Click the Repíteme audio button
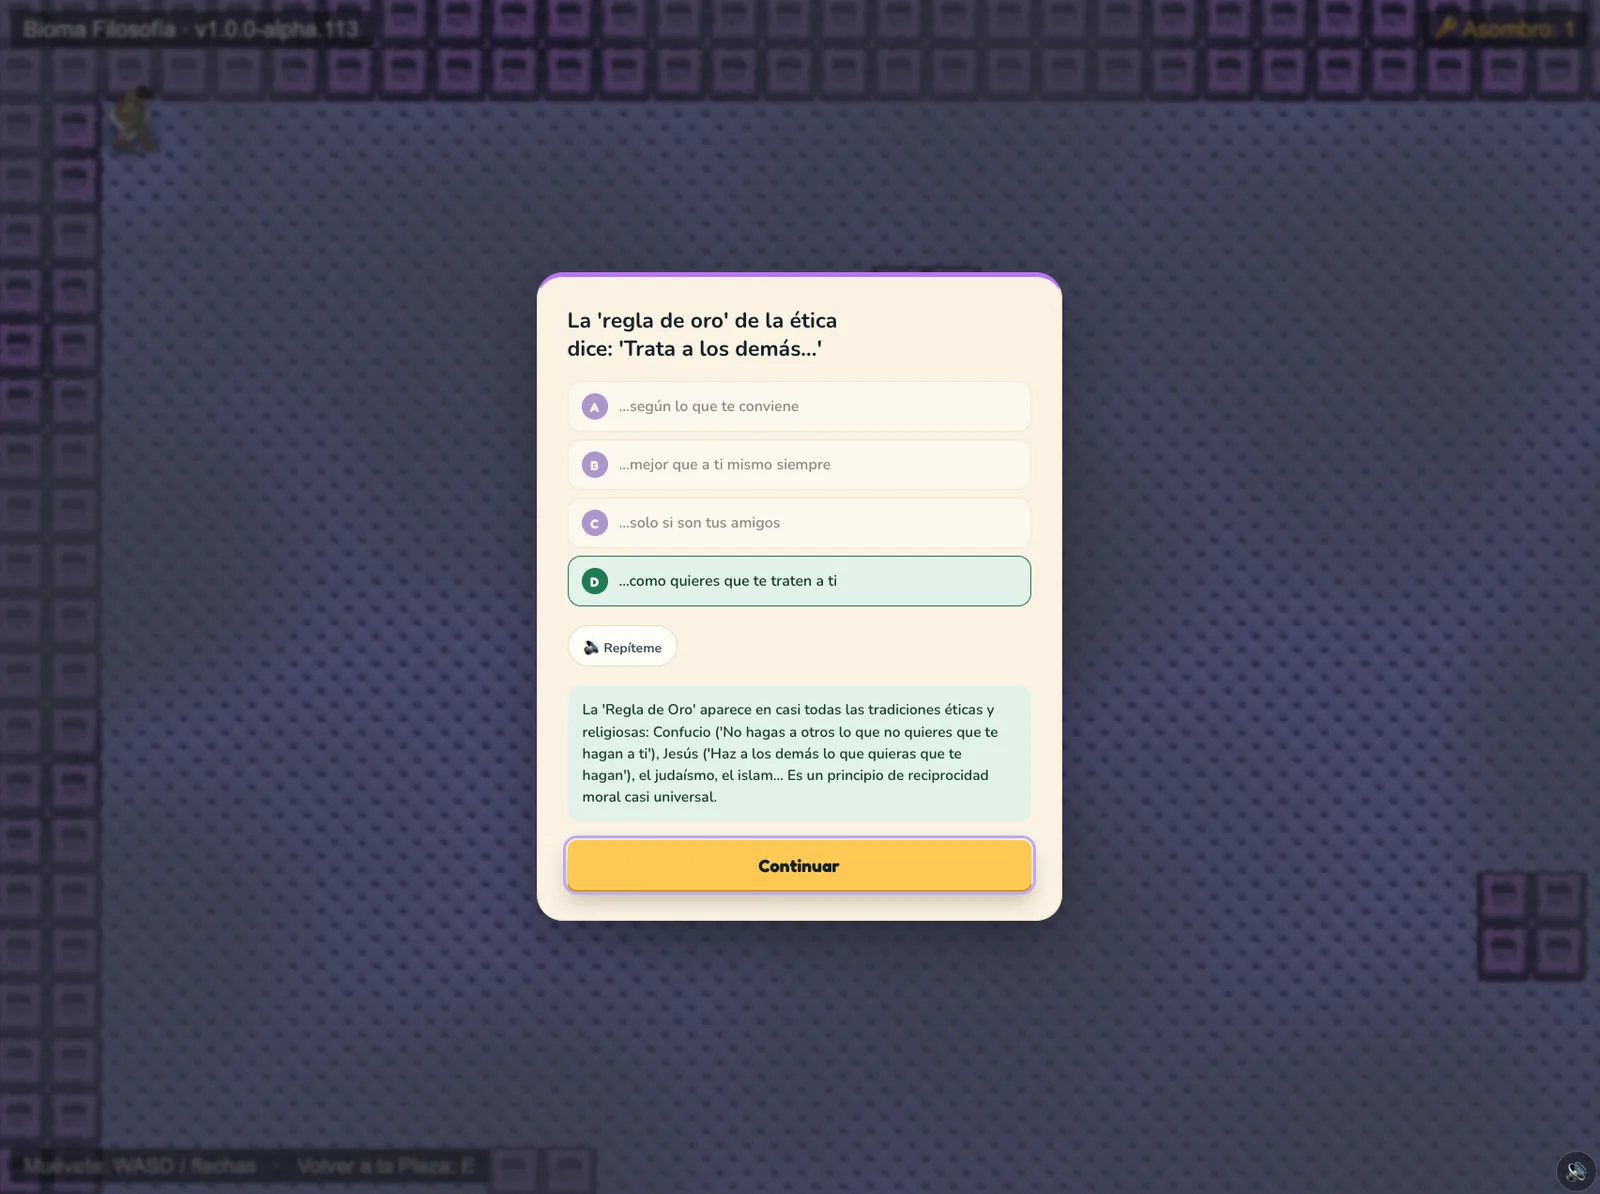Viewport: 1600px width, 1194px height. 622,647
